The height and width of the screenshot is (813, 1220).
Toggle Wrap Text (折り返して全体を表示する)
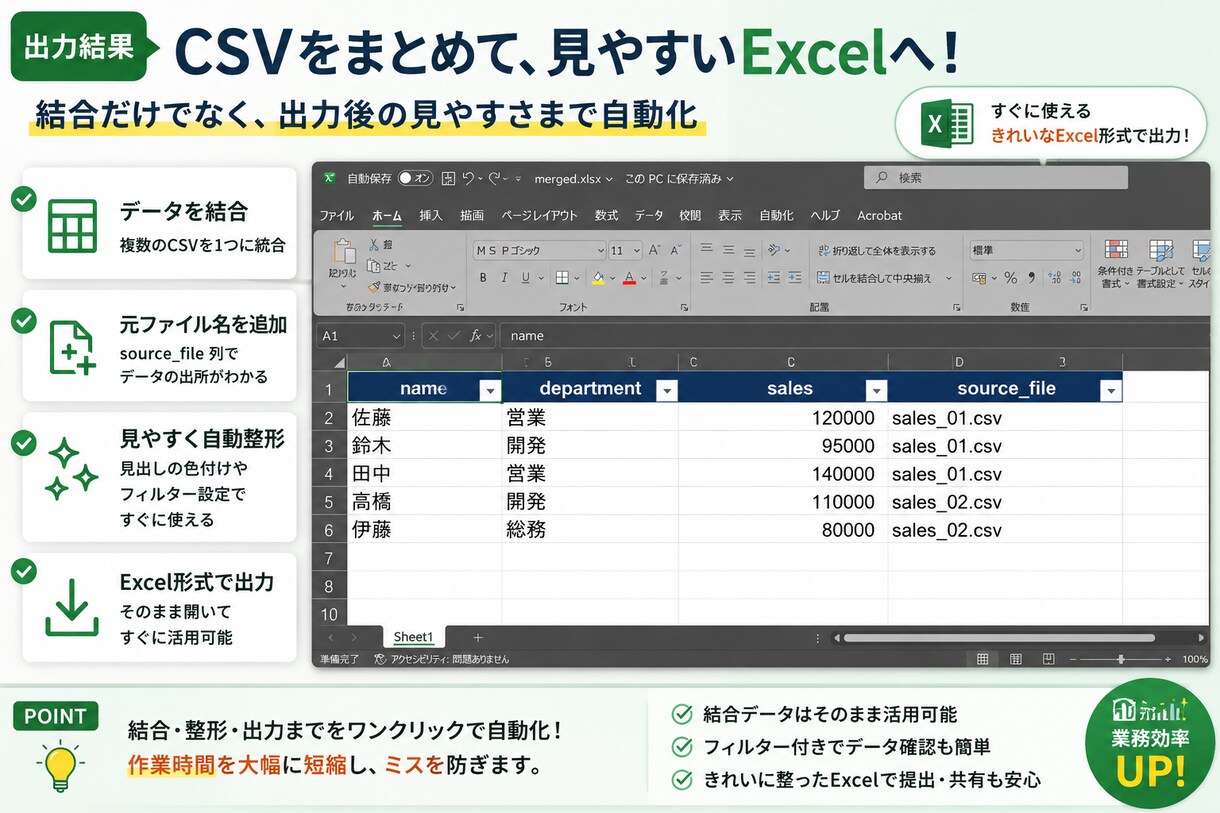click(877, 251)
